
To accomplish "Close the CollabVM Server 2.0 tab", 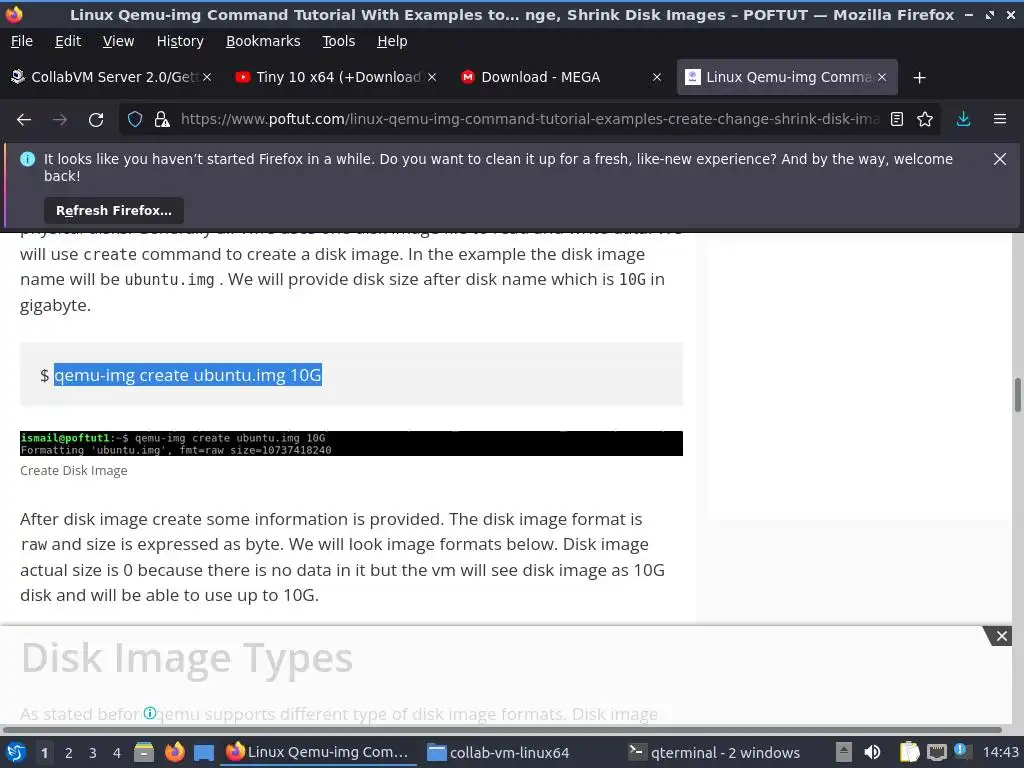I will (x=207, y=77).
